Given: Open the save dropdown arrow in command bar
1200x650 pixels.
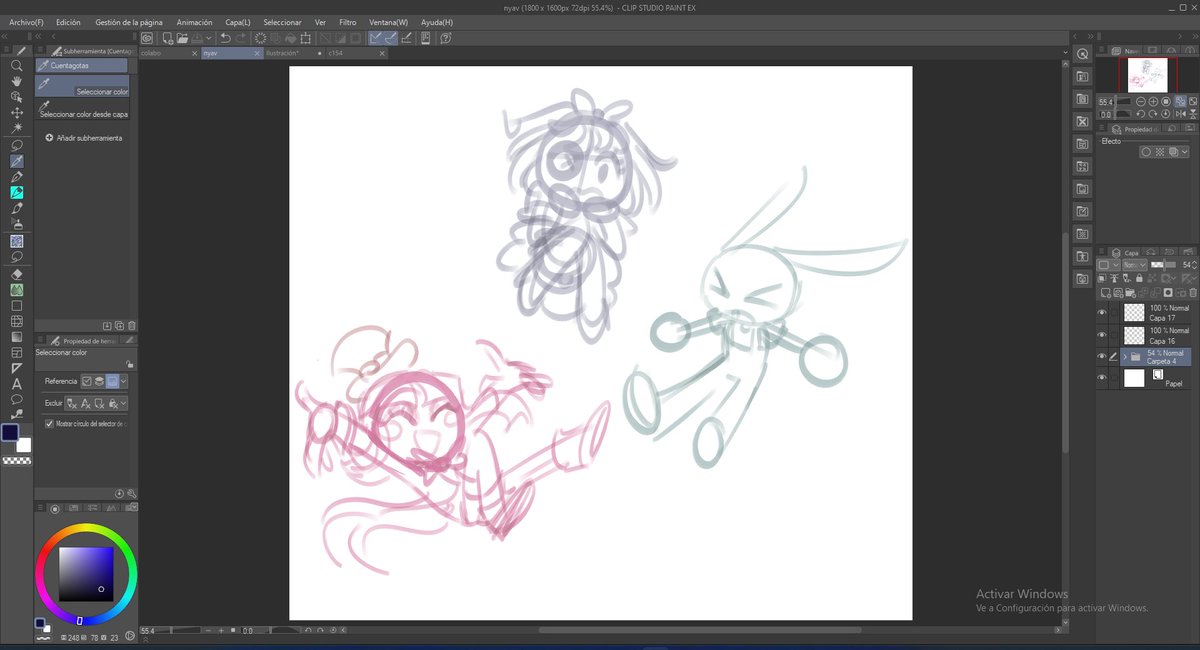Looking at the screenshot, I should tap(208, 38).
